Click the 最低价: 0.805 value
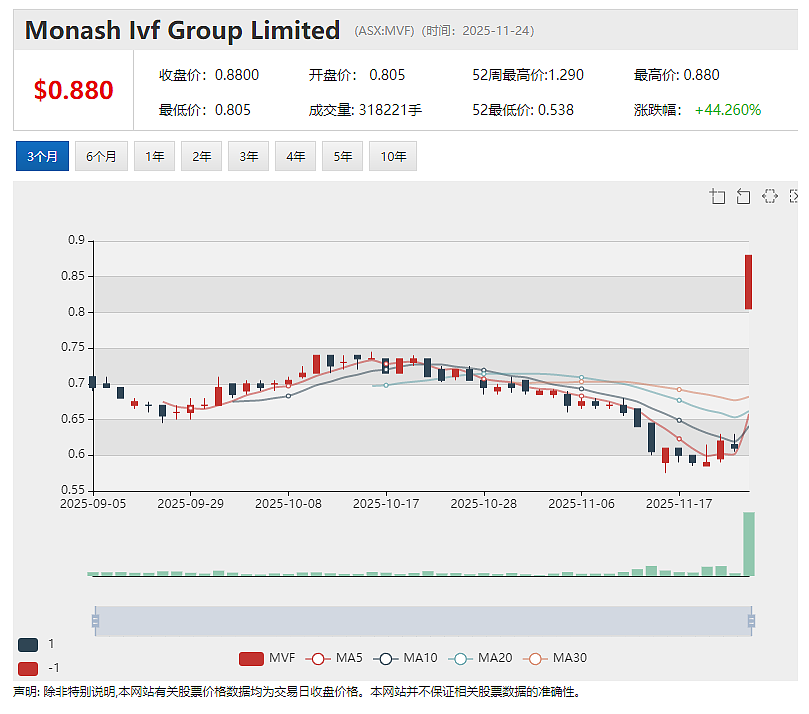 pyautogui.click(x=205, y=110)
